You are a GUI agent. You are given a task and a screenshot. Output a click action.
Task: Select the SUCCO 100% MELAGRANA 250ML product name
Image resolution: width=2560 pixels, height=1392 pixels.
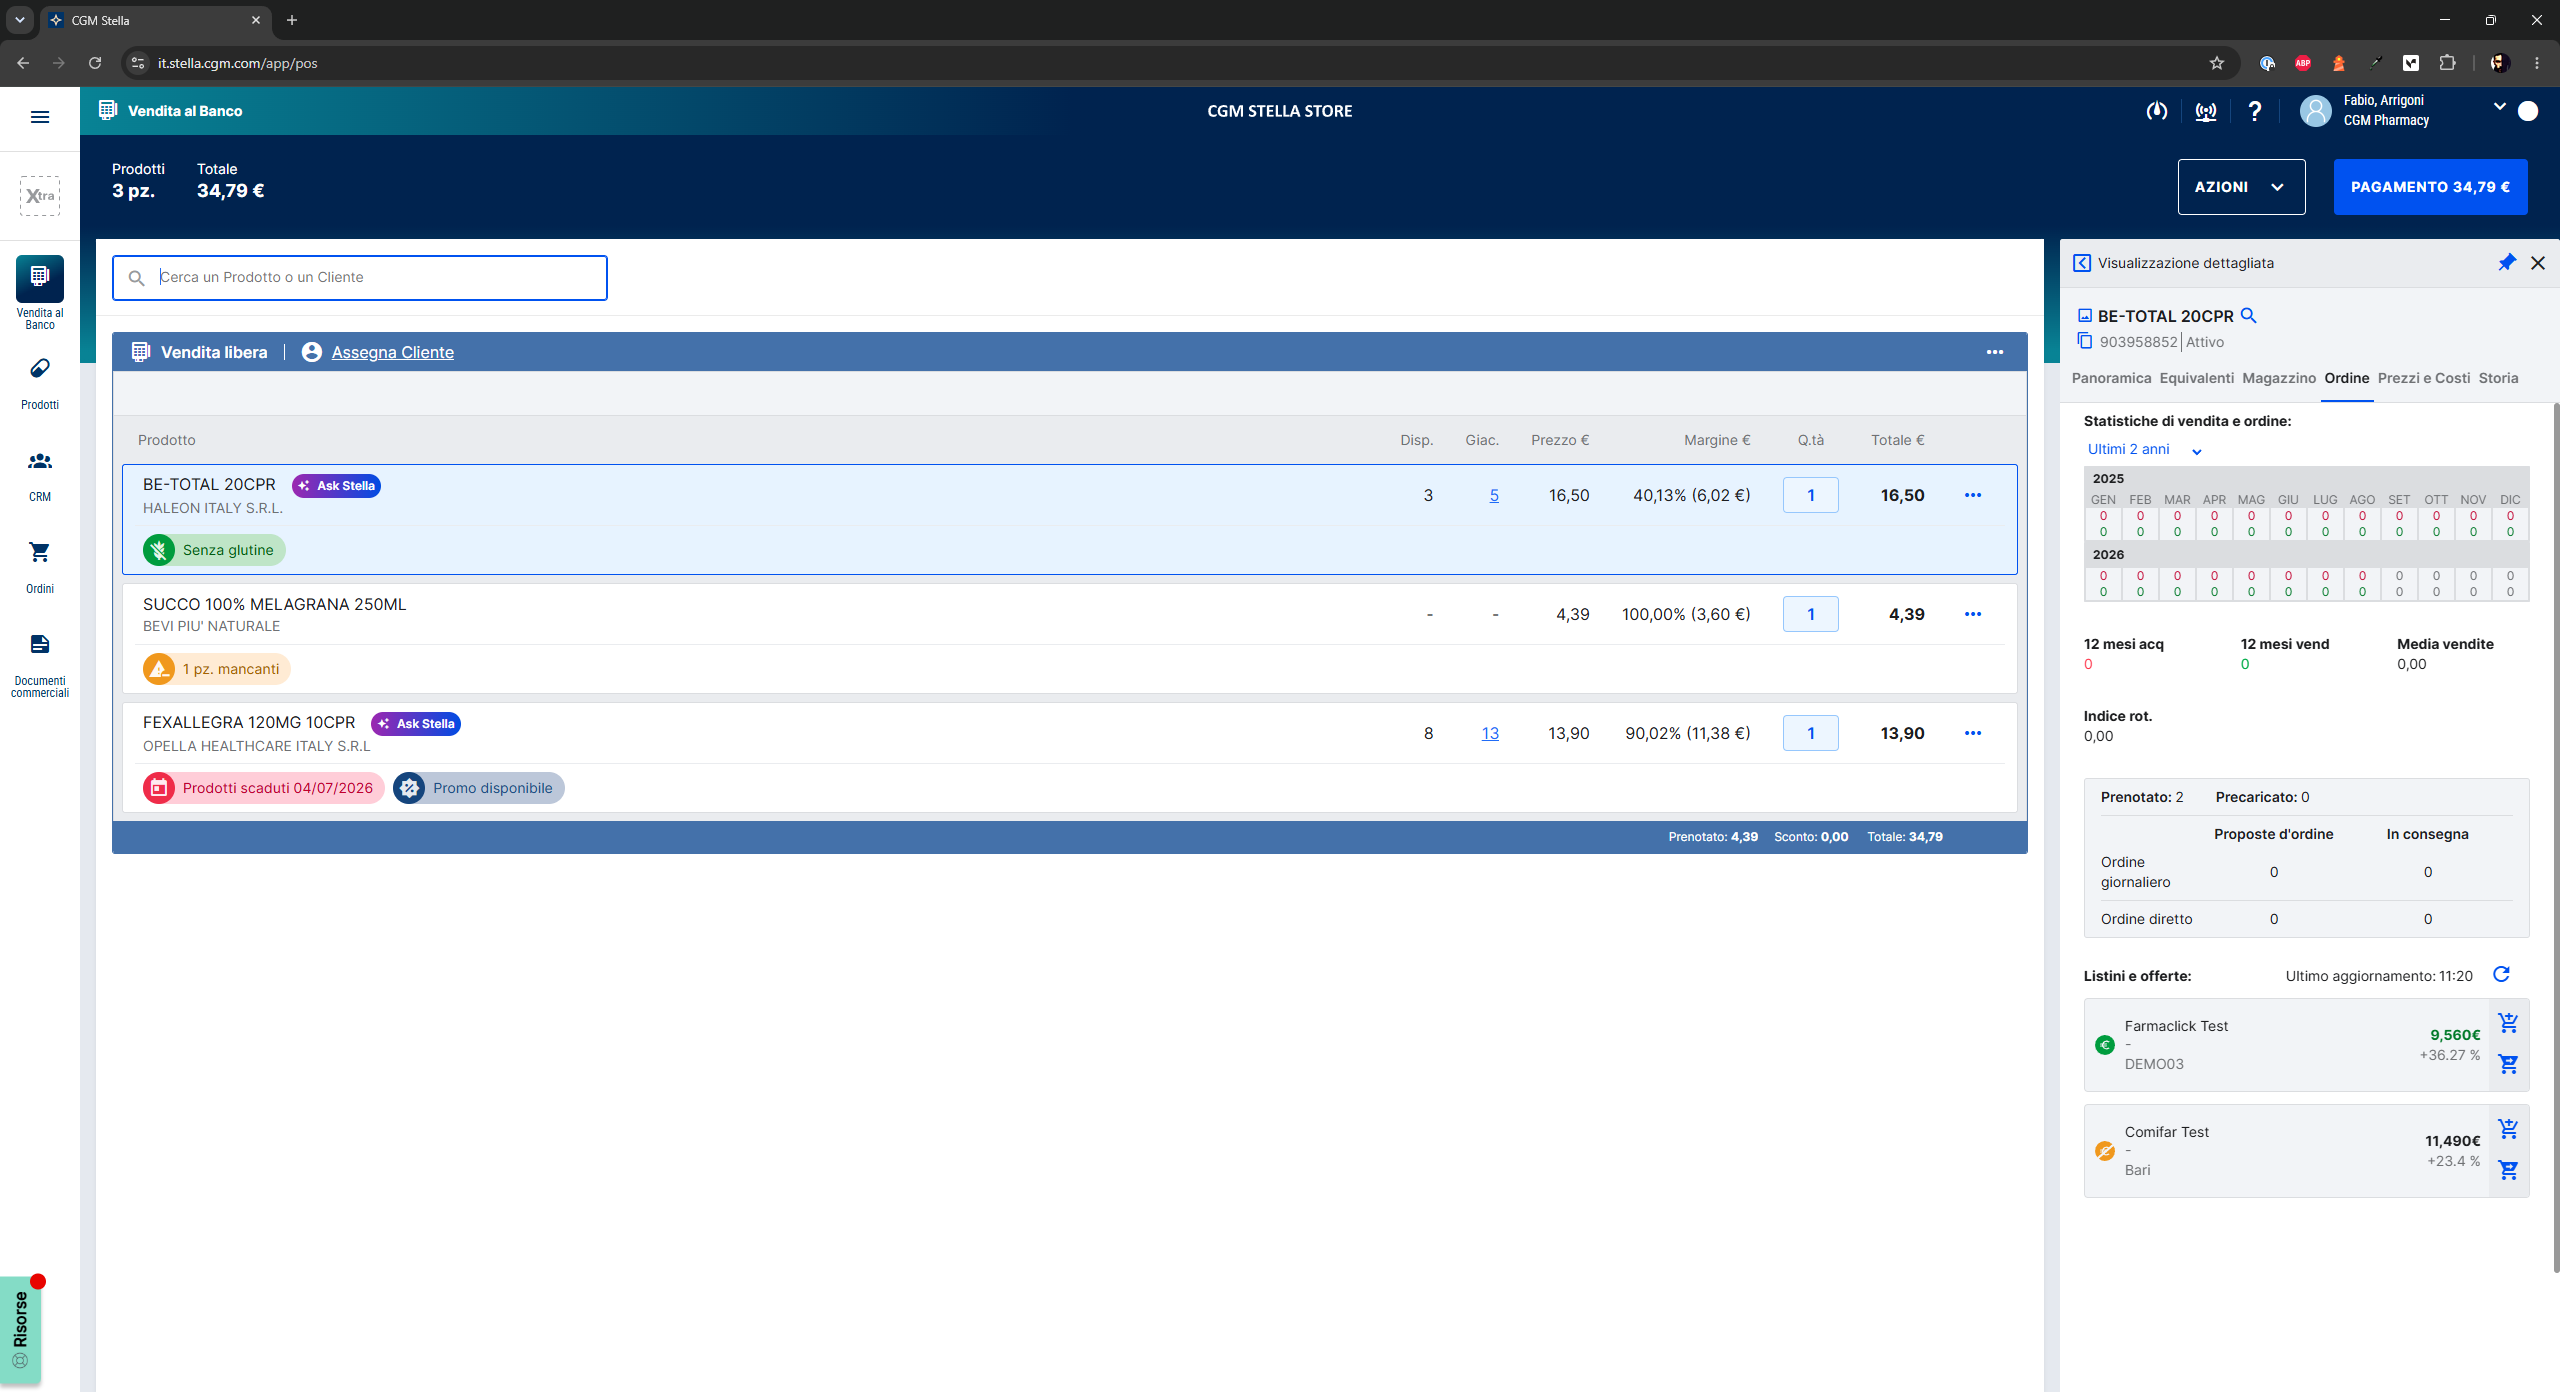pos(275,604)
